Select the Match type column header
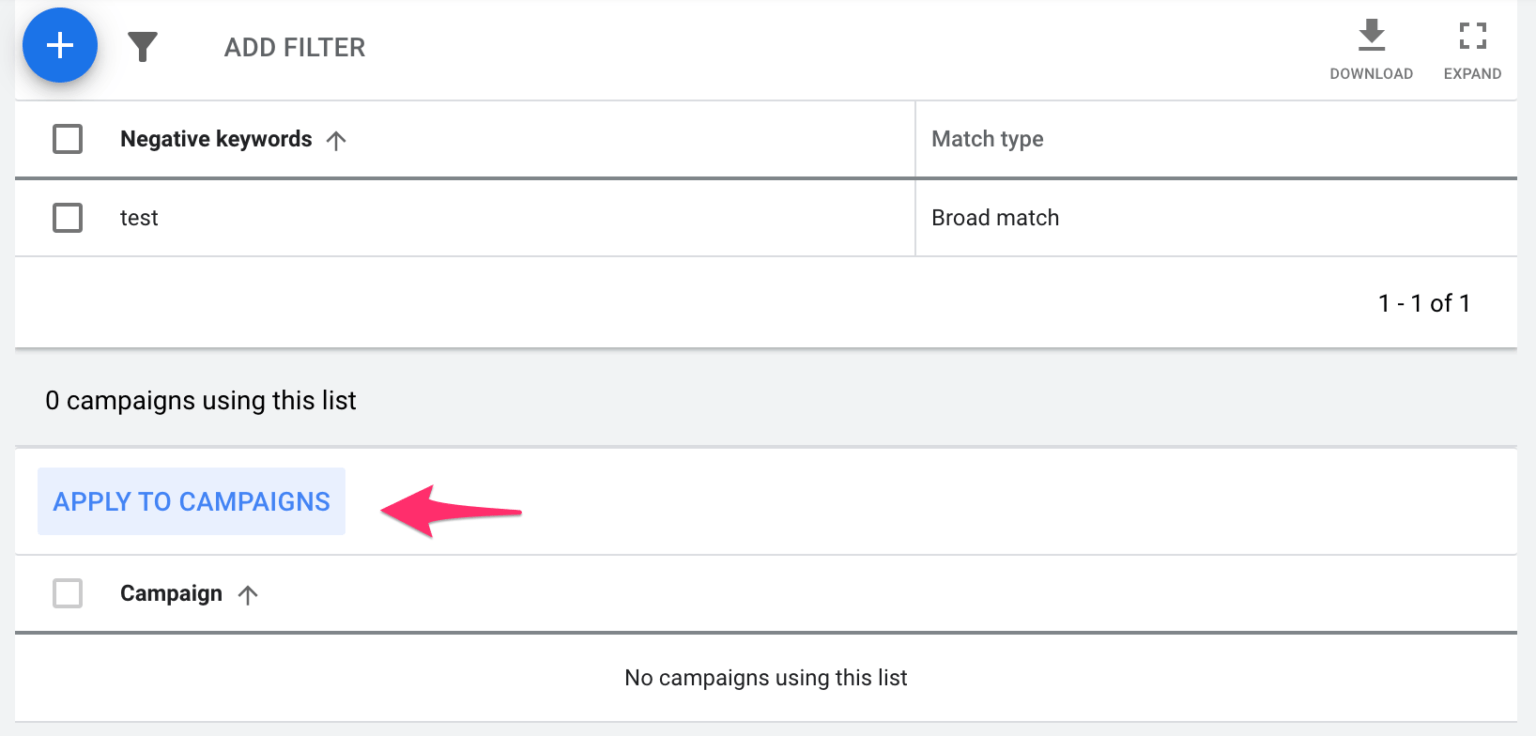 point(987,139)
